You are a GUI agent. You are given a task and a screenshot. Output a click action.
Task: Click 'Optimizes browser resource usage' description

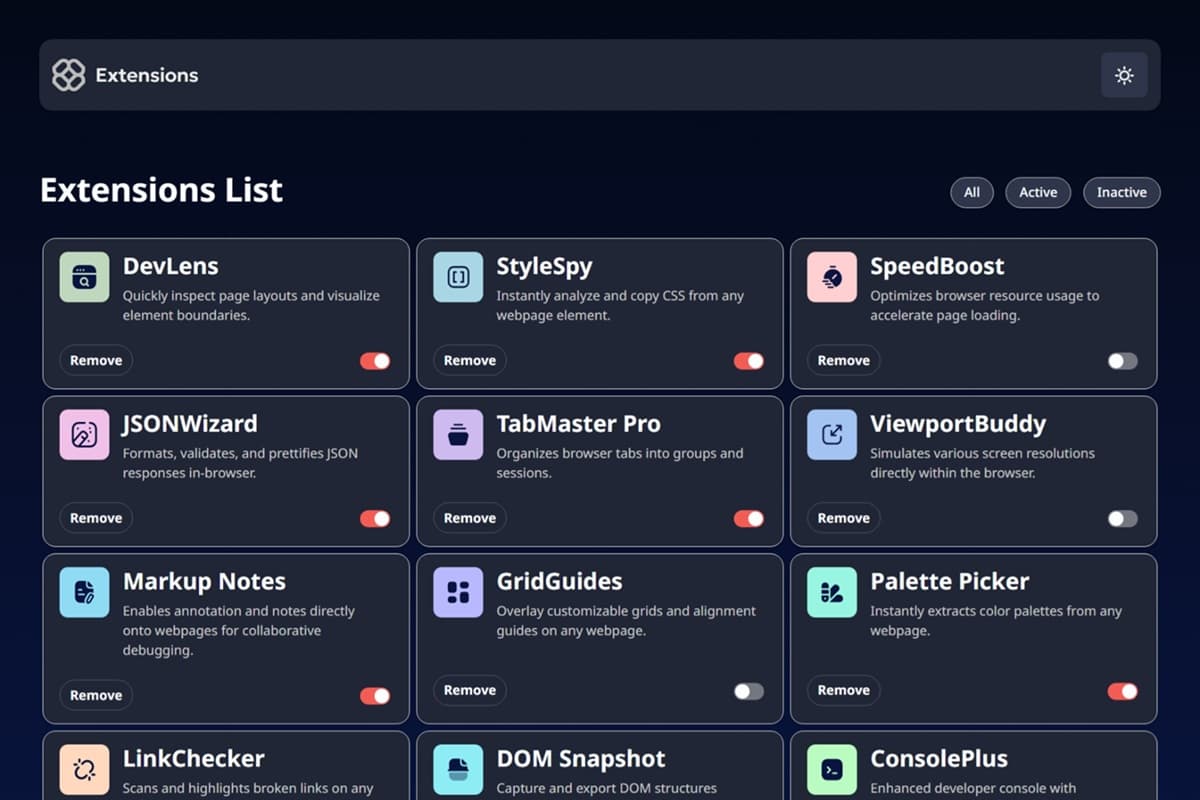(985, 305)
